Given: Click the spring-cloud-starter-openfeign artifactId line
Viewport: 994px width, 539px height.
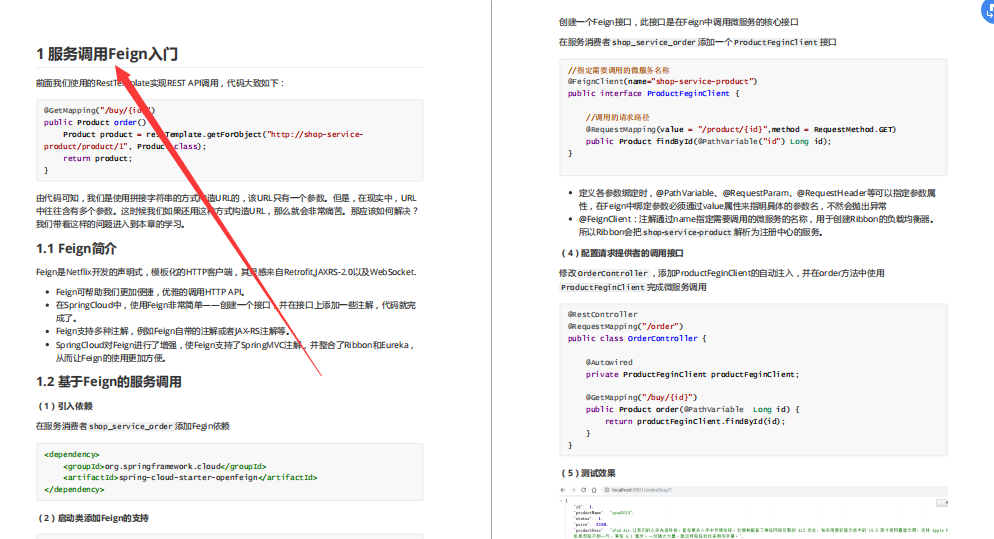Looking at the screenshot, I should [x=190, y=477].
